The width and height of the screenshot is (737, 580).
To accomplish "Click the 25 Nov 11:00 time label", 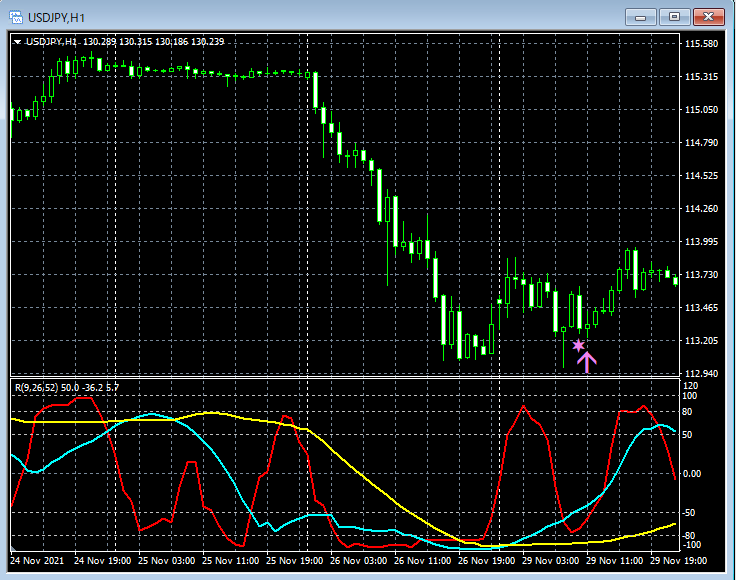I will click(228, 562).
